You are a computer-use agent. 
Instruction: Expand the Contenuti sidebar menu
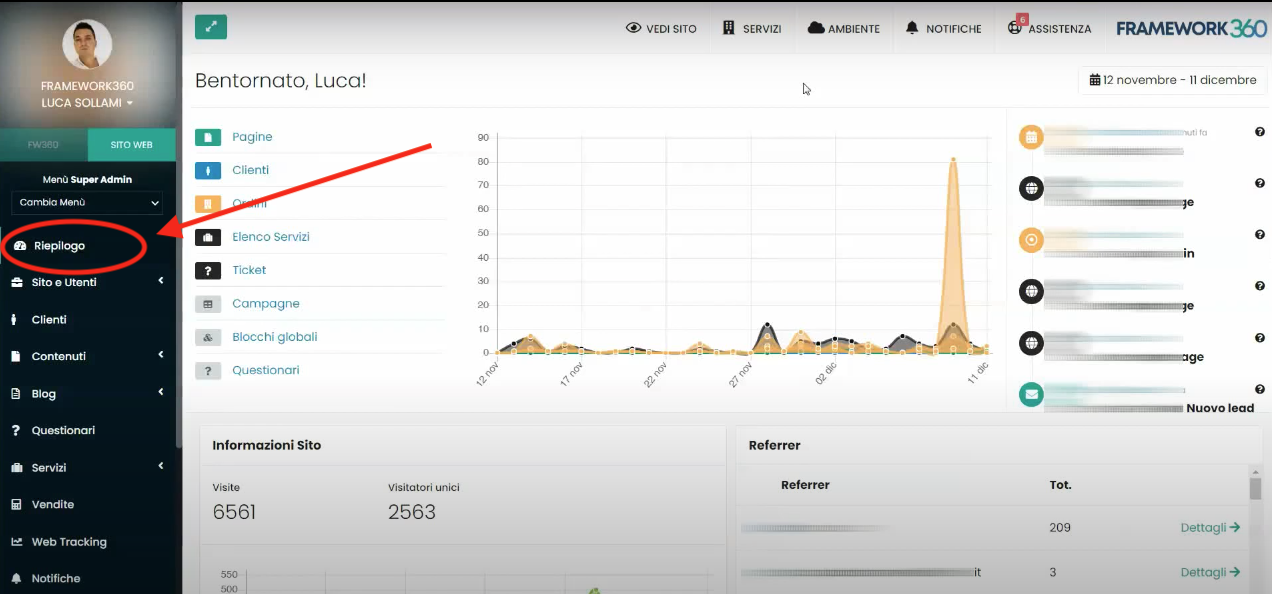click(87, 356)
